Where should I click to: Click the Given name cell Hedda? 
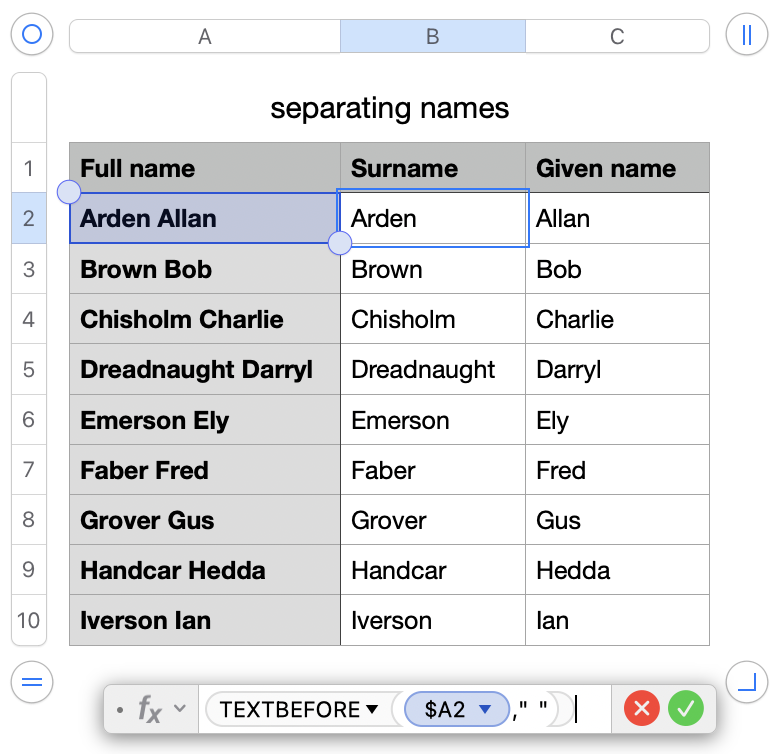[x=617, y=570]
